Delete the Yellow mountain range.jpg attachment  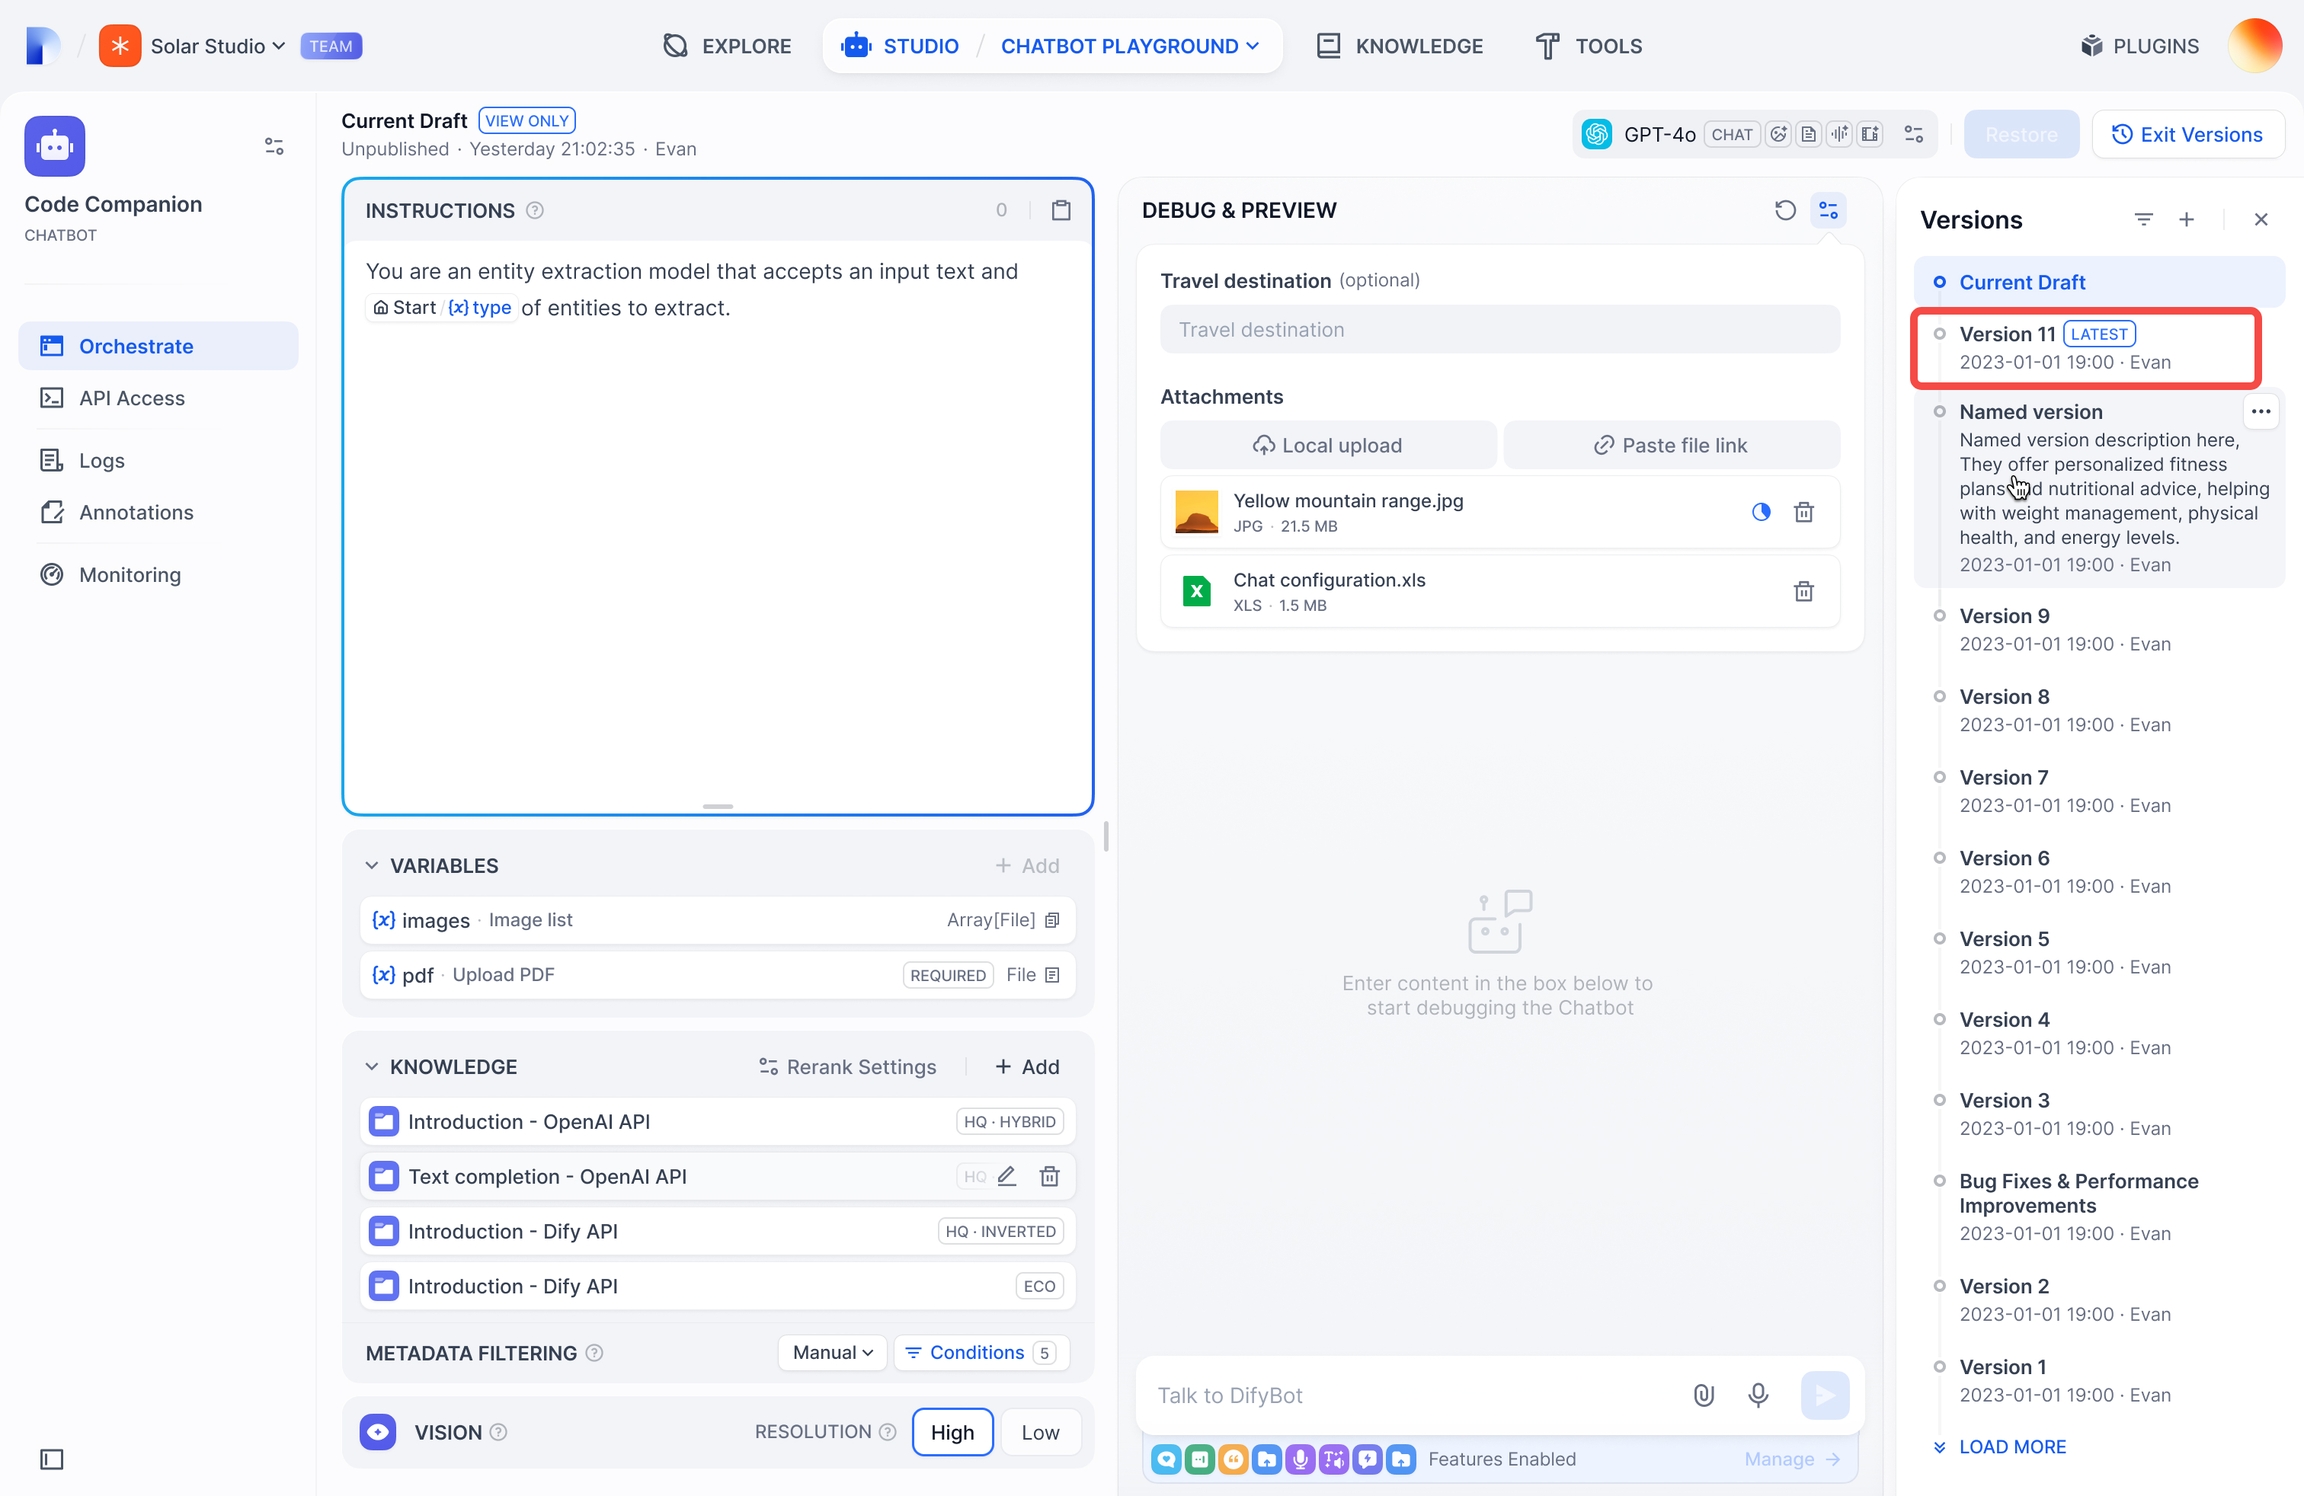pos(1803,512)
